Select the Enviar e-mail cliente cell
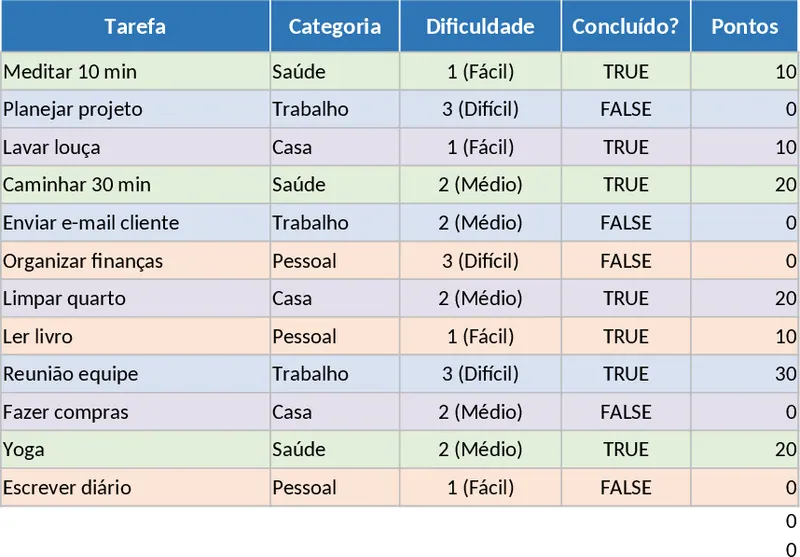Screen dimensions: 800x557 tap(135, 223)
